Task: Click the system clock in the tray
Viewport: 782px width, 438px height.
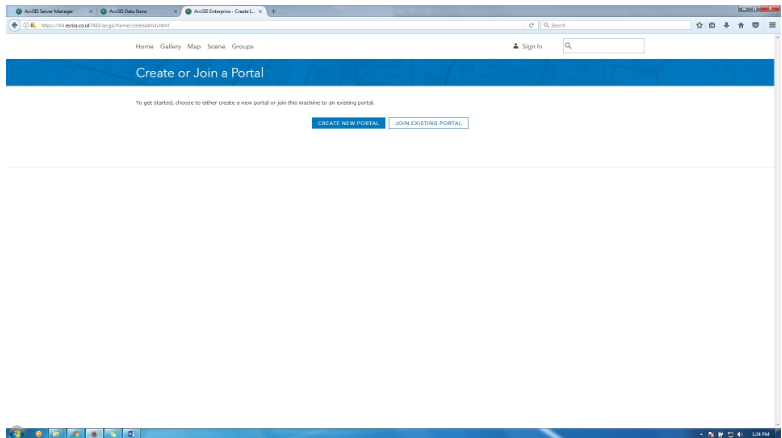Action: point(761,434)
